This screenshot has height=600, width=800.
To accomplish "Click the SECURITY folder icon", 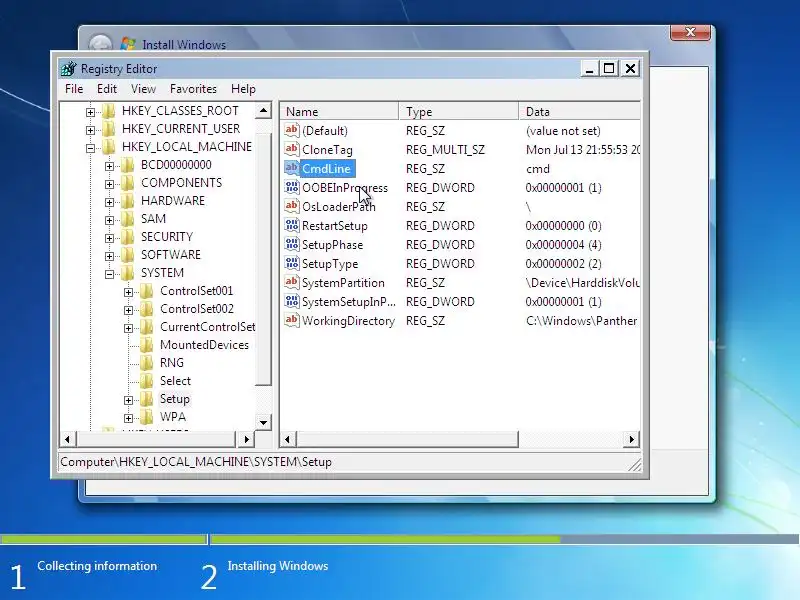I will click(127, 237).
